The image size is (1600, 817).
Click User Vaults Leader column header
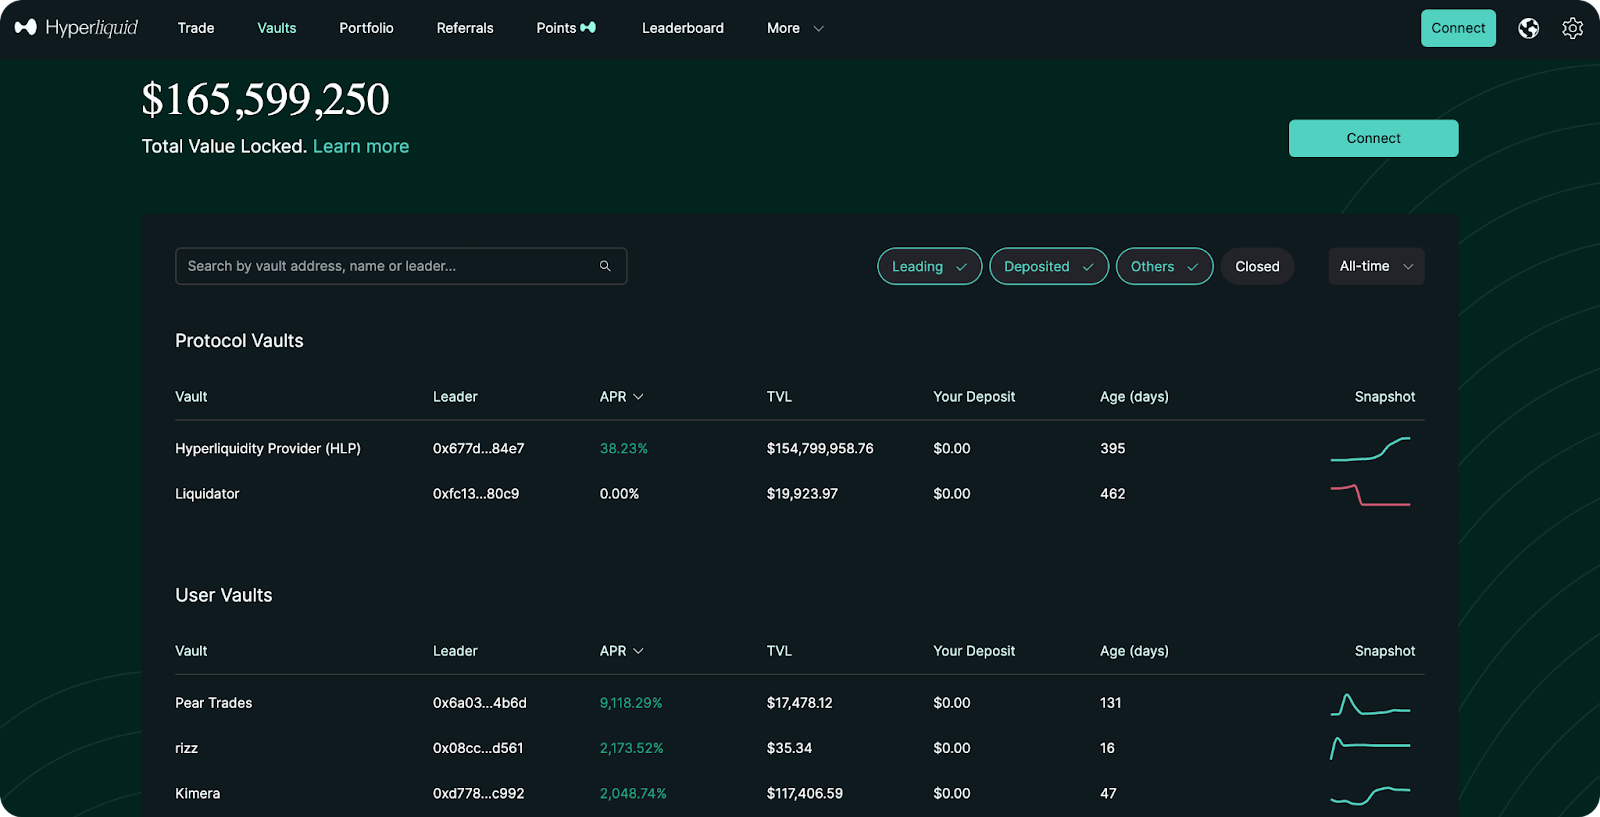click(455, 651)
